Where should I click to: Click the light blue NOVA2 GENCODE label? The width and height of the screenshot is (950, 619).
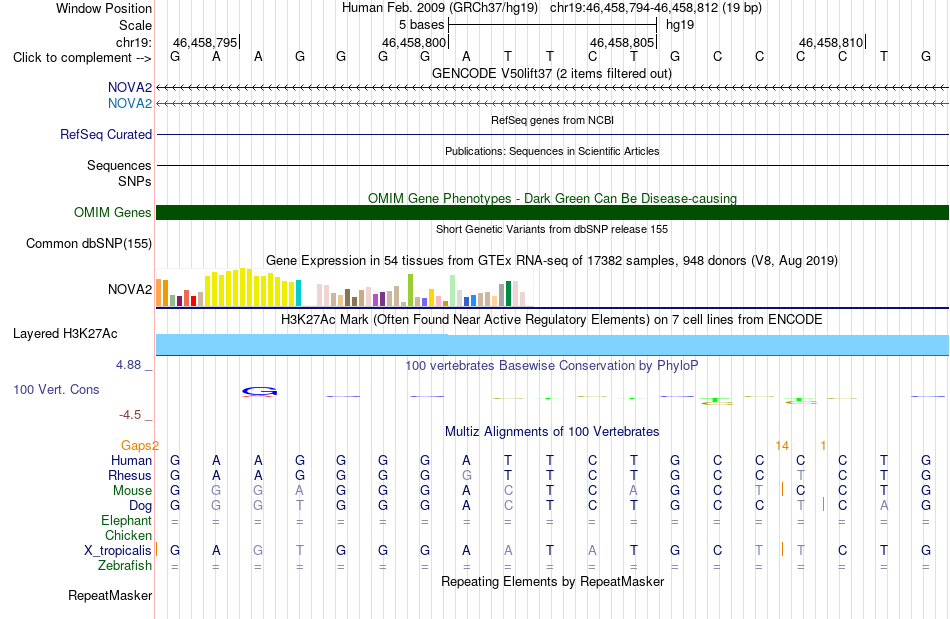[x=130, y=104]
